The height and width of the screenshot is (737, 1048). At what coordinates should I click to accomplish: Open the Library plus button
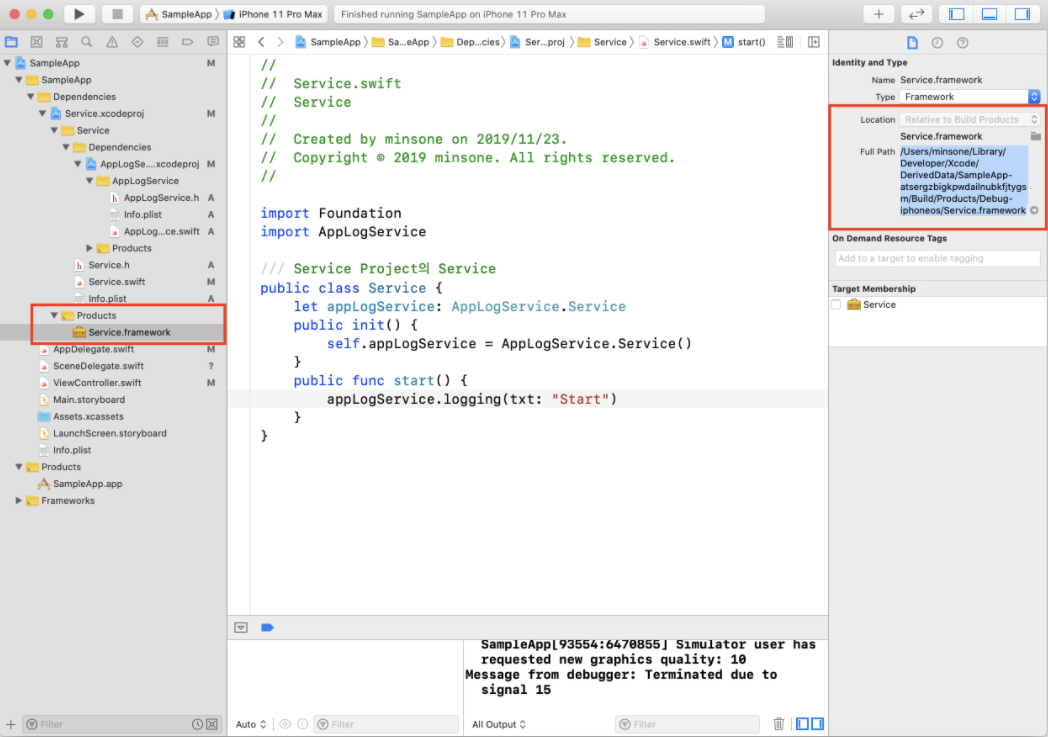click(x=878, y=14)
